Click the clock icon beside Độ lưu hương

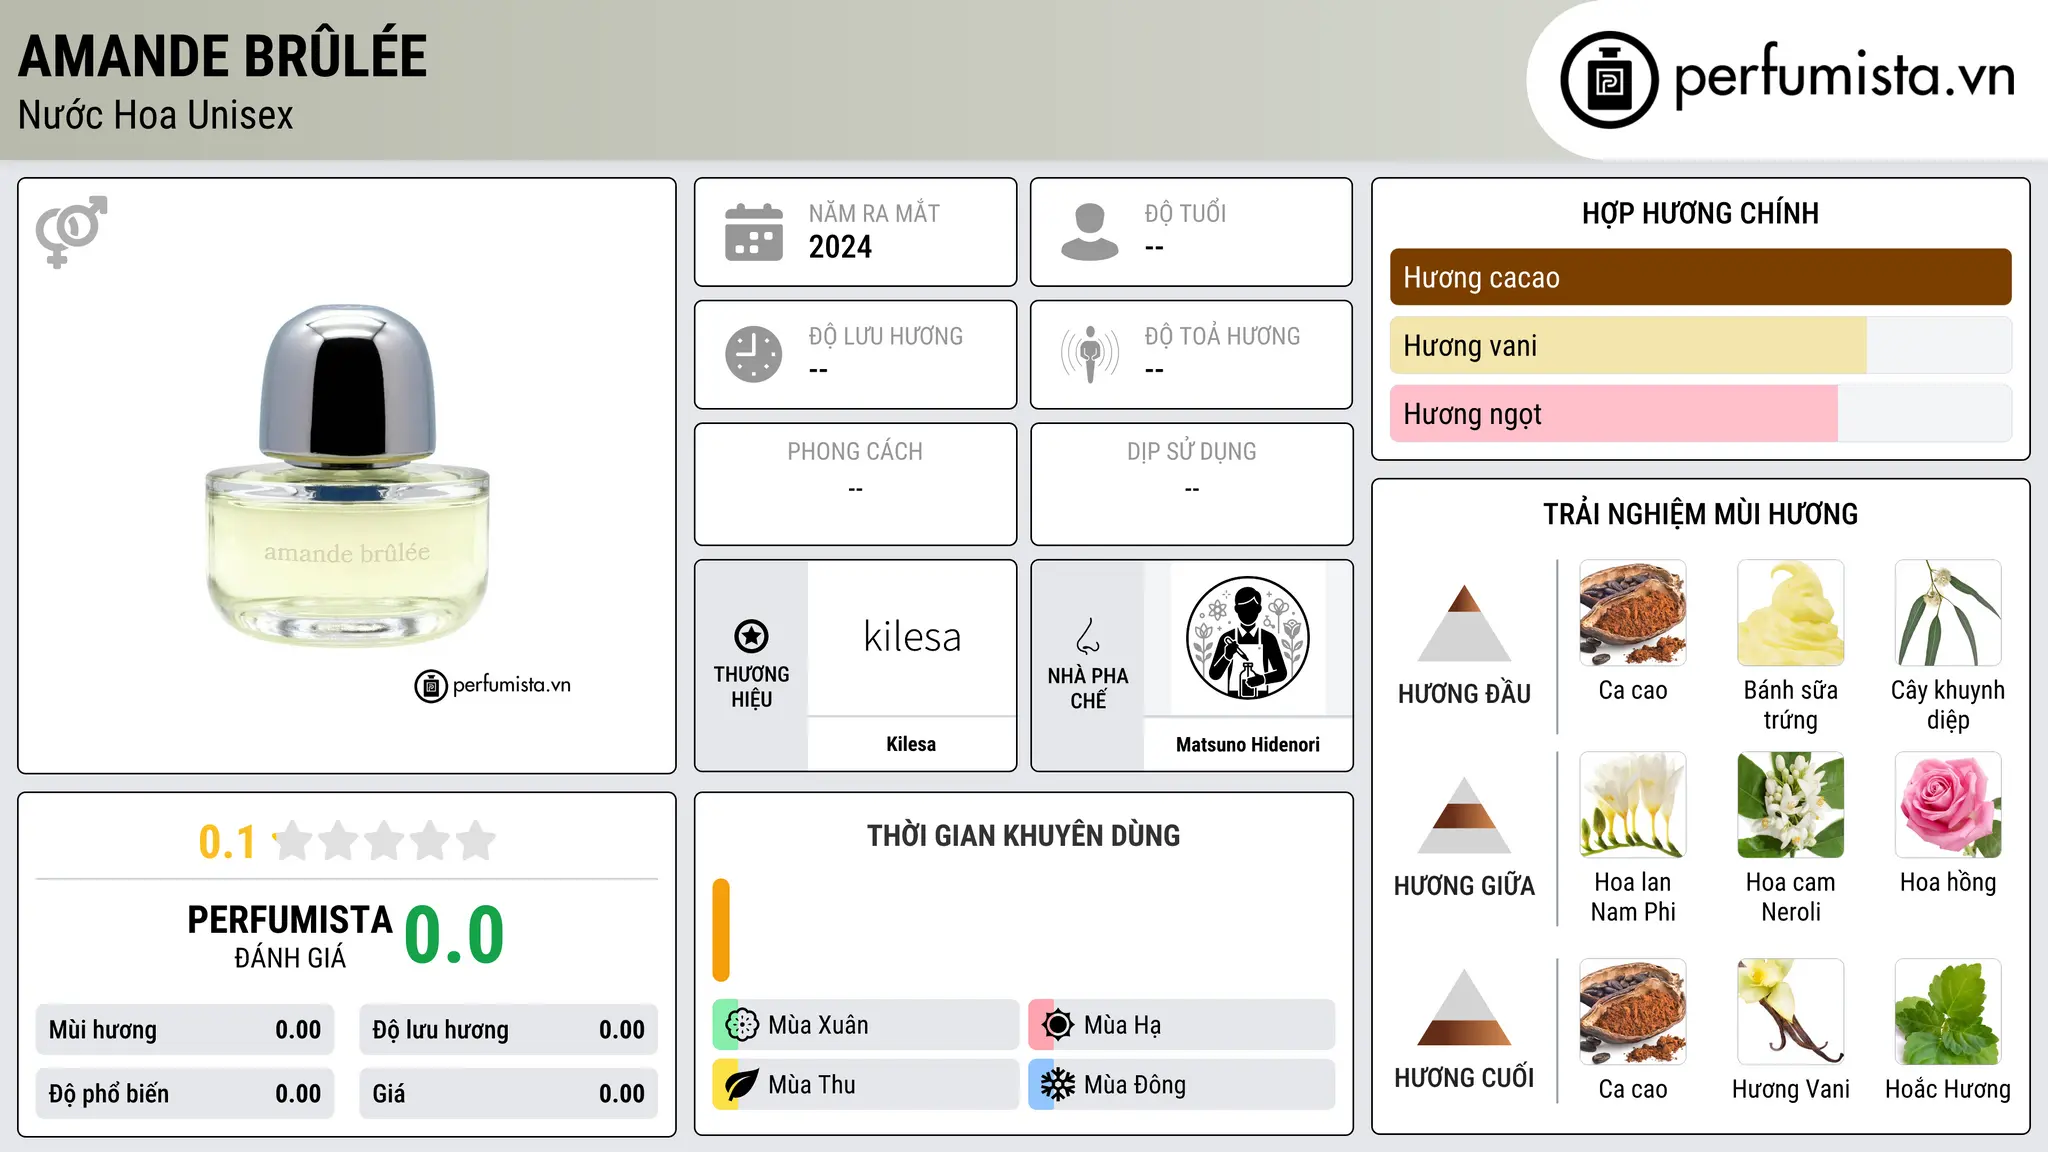coord(754,354)
